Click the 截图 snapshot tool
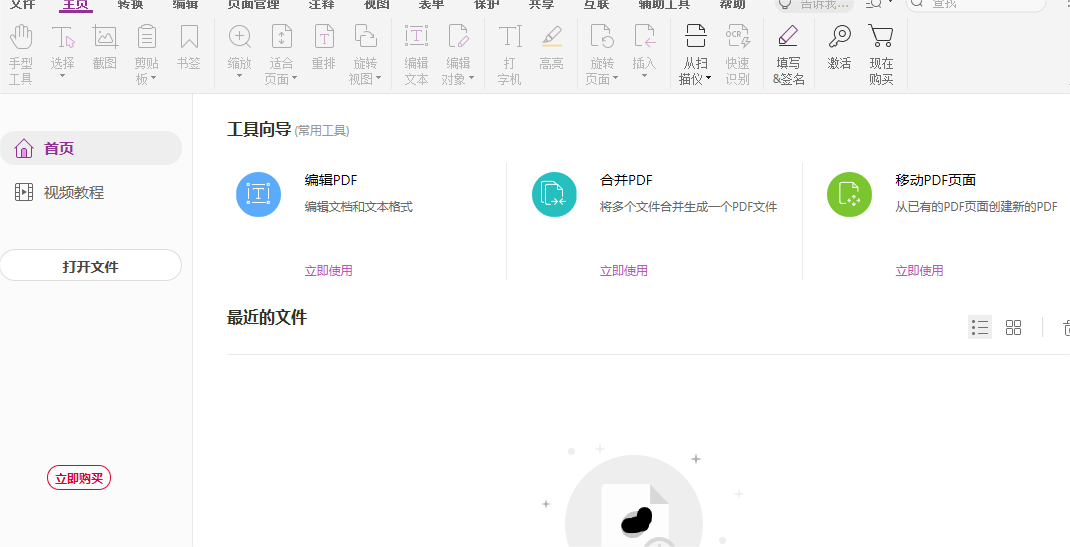 [104, 48]
